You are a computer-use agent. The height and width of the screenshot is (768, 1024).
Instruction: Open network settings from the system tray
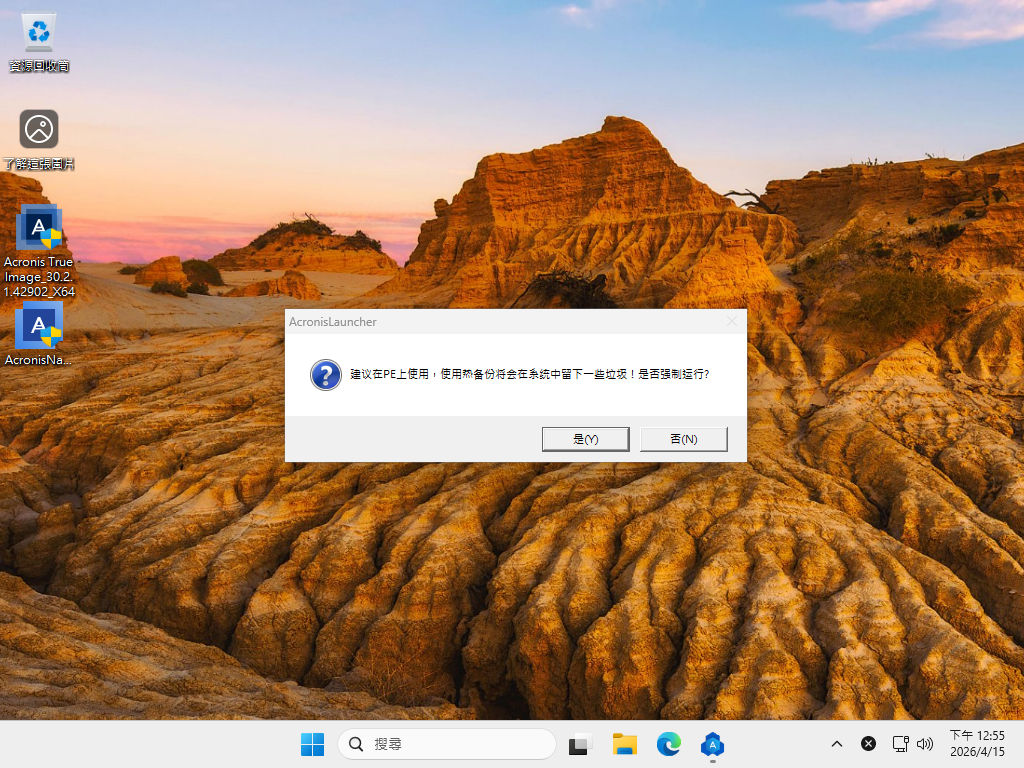(900, 744)
